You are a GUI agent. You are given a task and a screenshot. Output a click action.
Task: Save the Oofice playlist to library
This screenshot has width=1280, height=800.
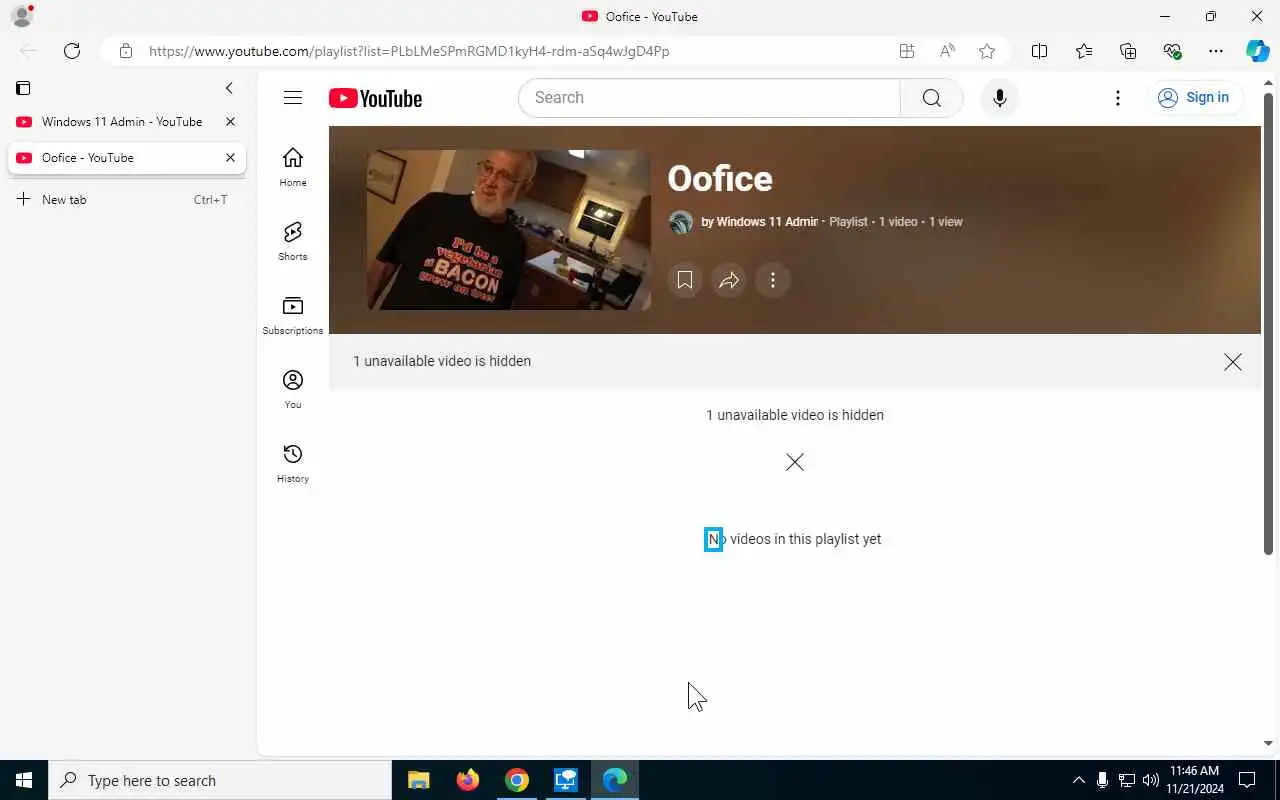point(685,280)
